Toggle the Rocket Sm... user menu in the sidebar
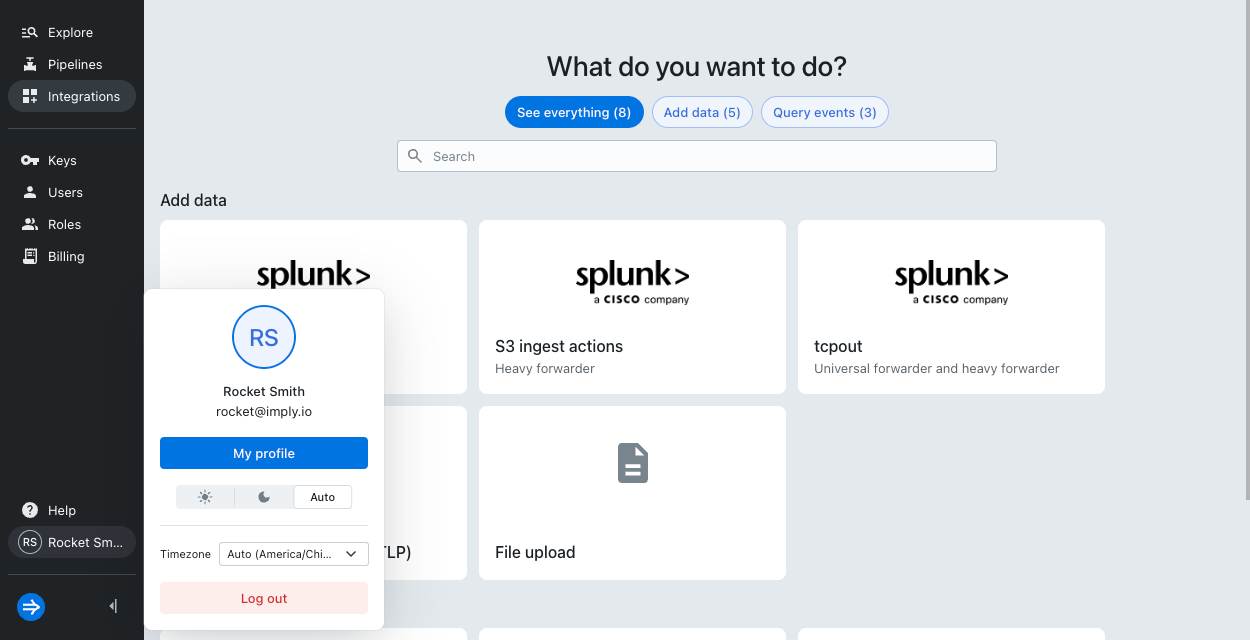 pos(72,542)
